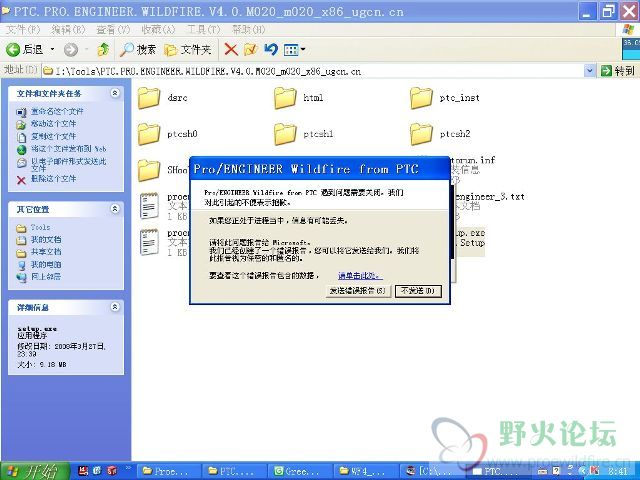Image resolution: width=640 pixels, height=480 pixels.
Task: Select the html folder icon
Action: point(285,98)
